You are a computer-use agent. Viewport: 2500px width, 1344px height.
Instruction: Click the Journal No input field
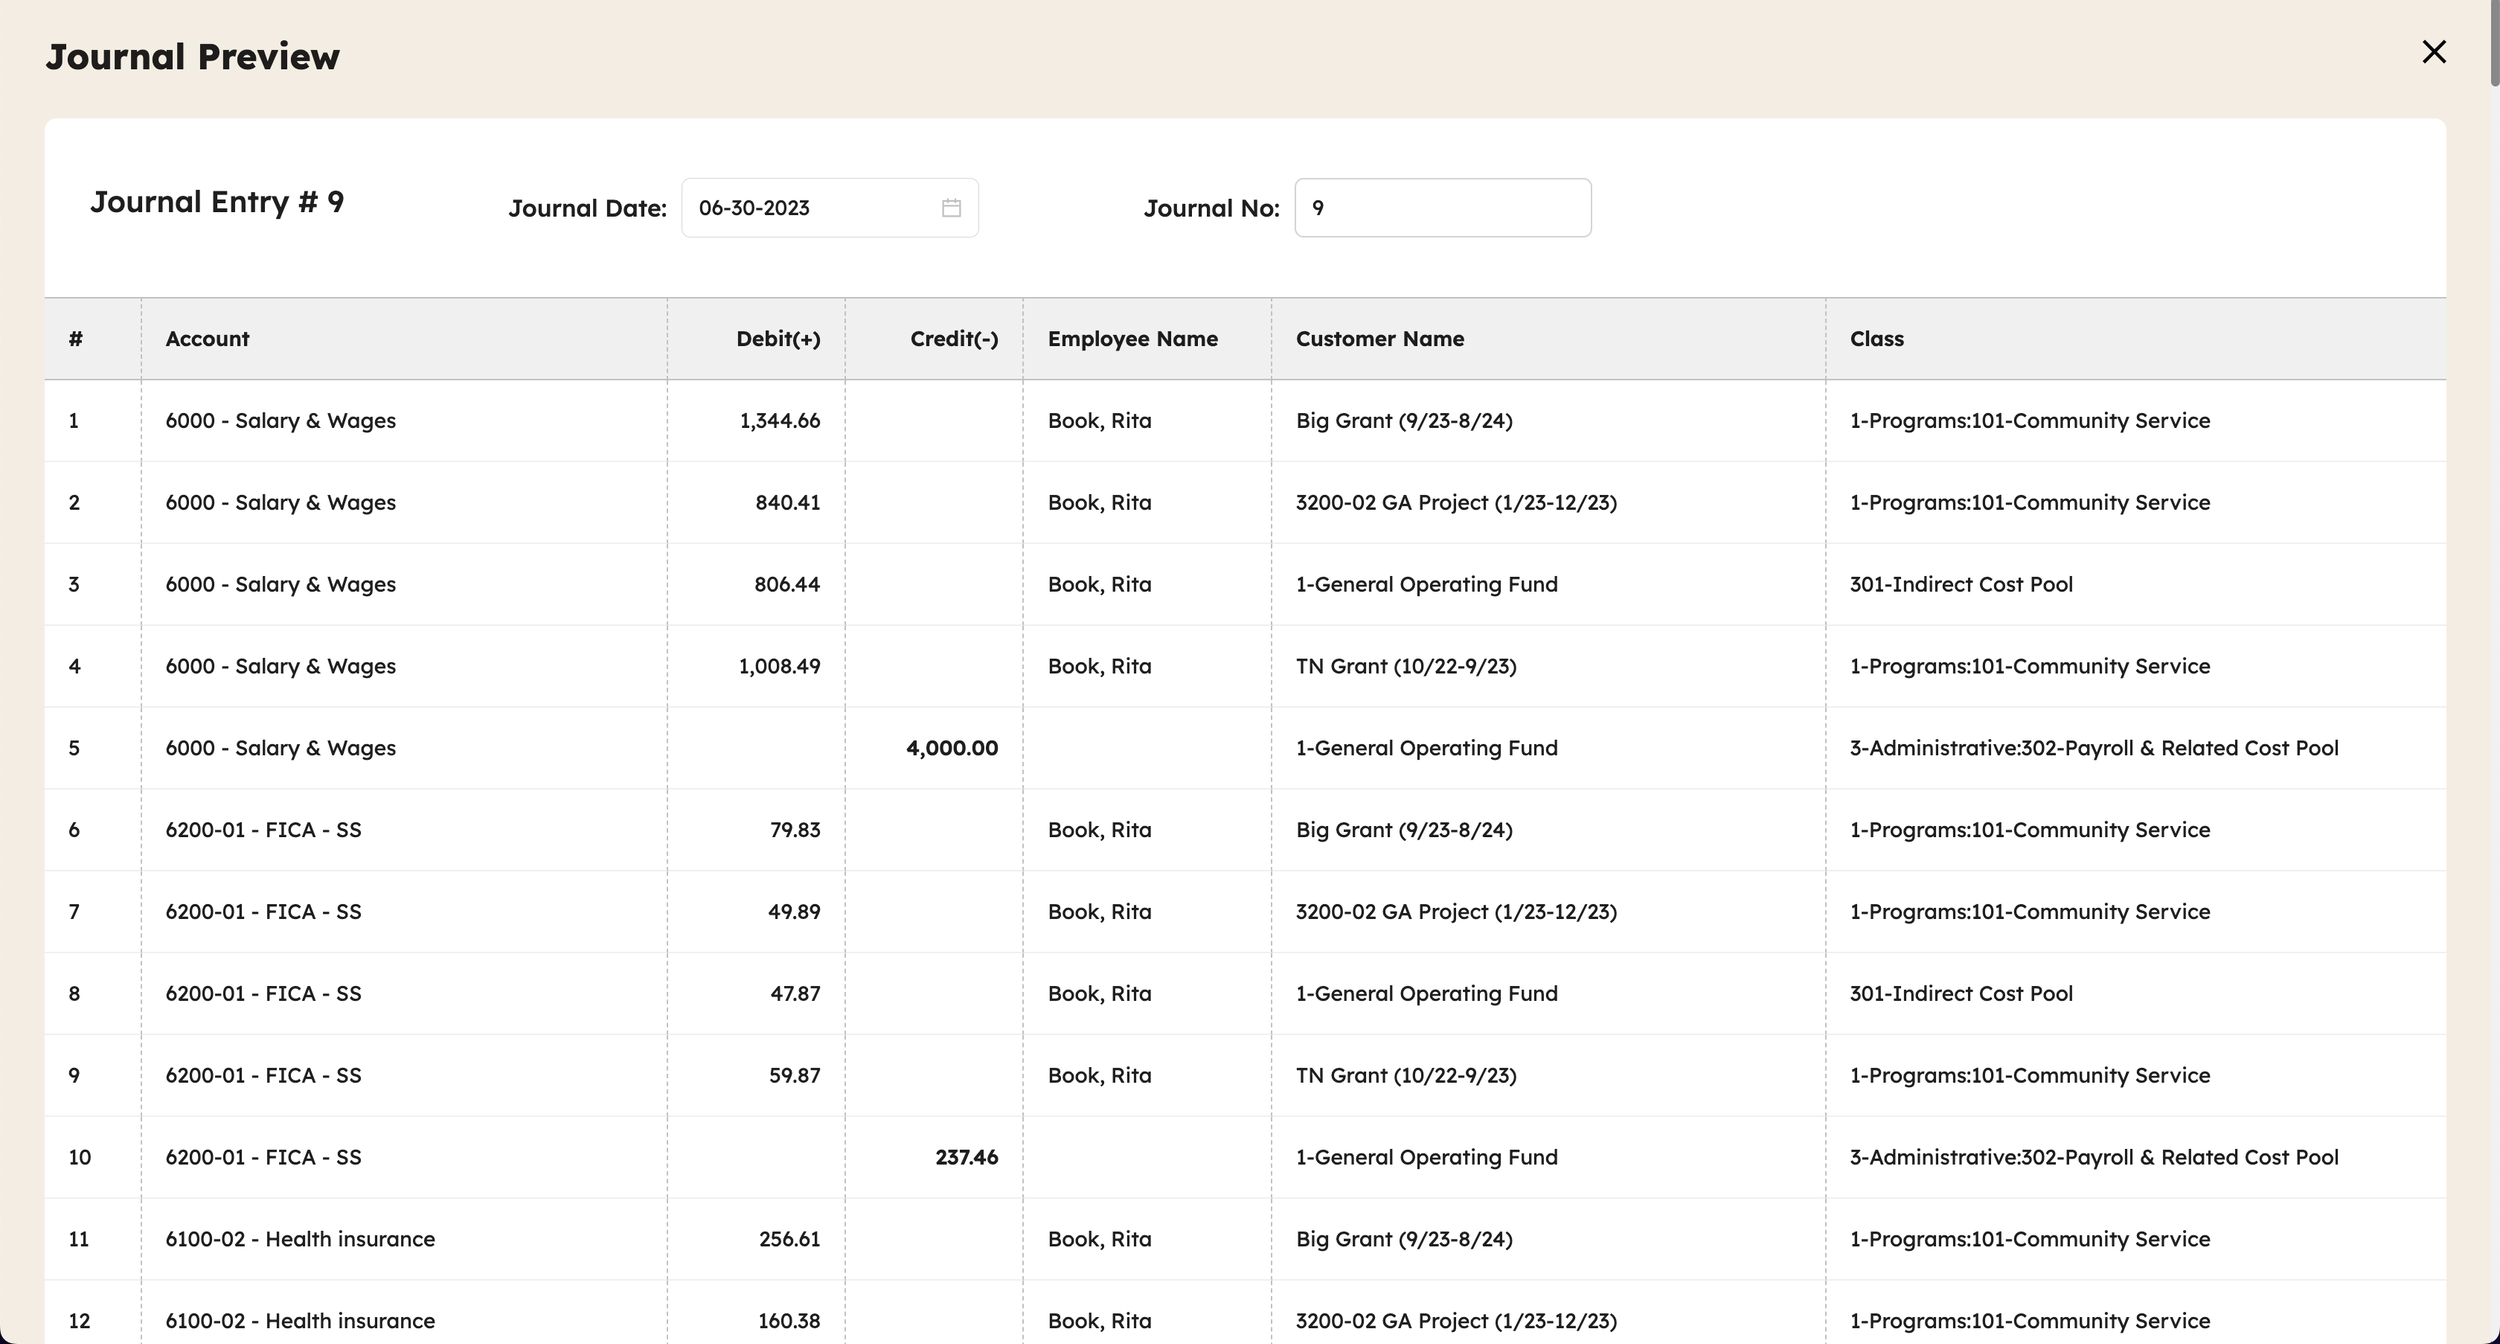1441,208
